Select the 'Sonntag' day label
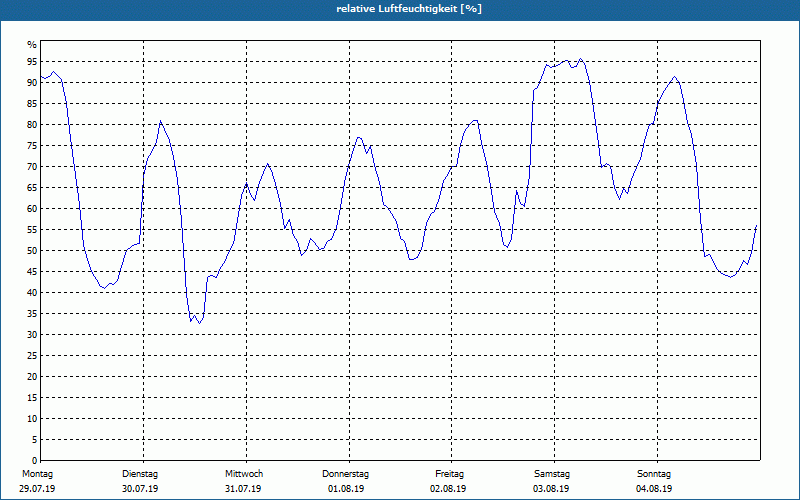 coord(654,474)
